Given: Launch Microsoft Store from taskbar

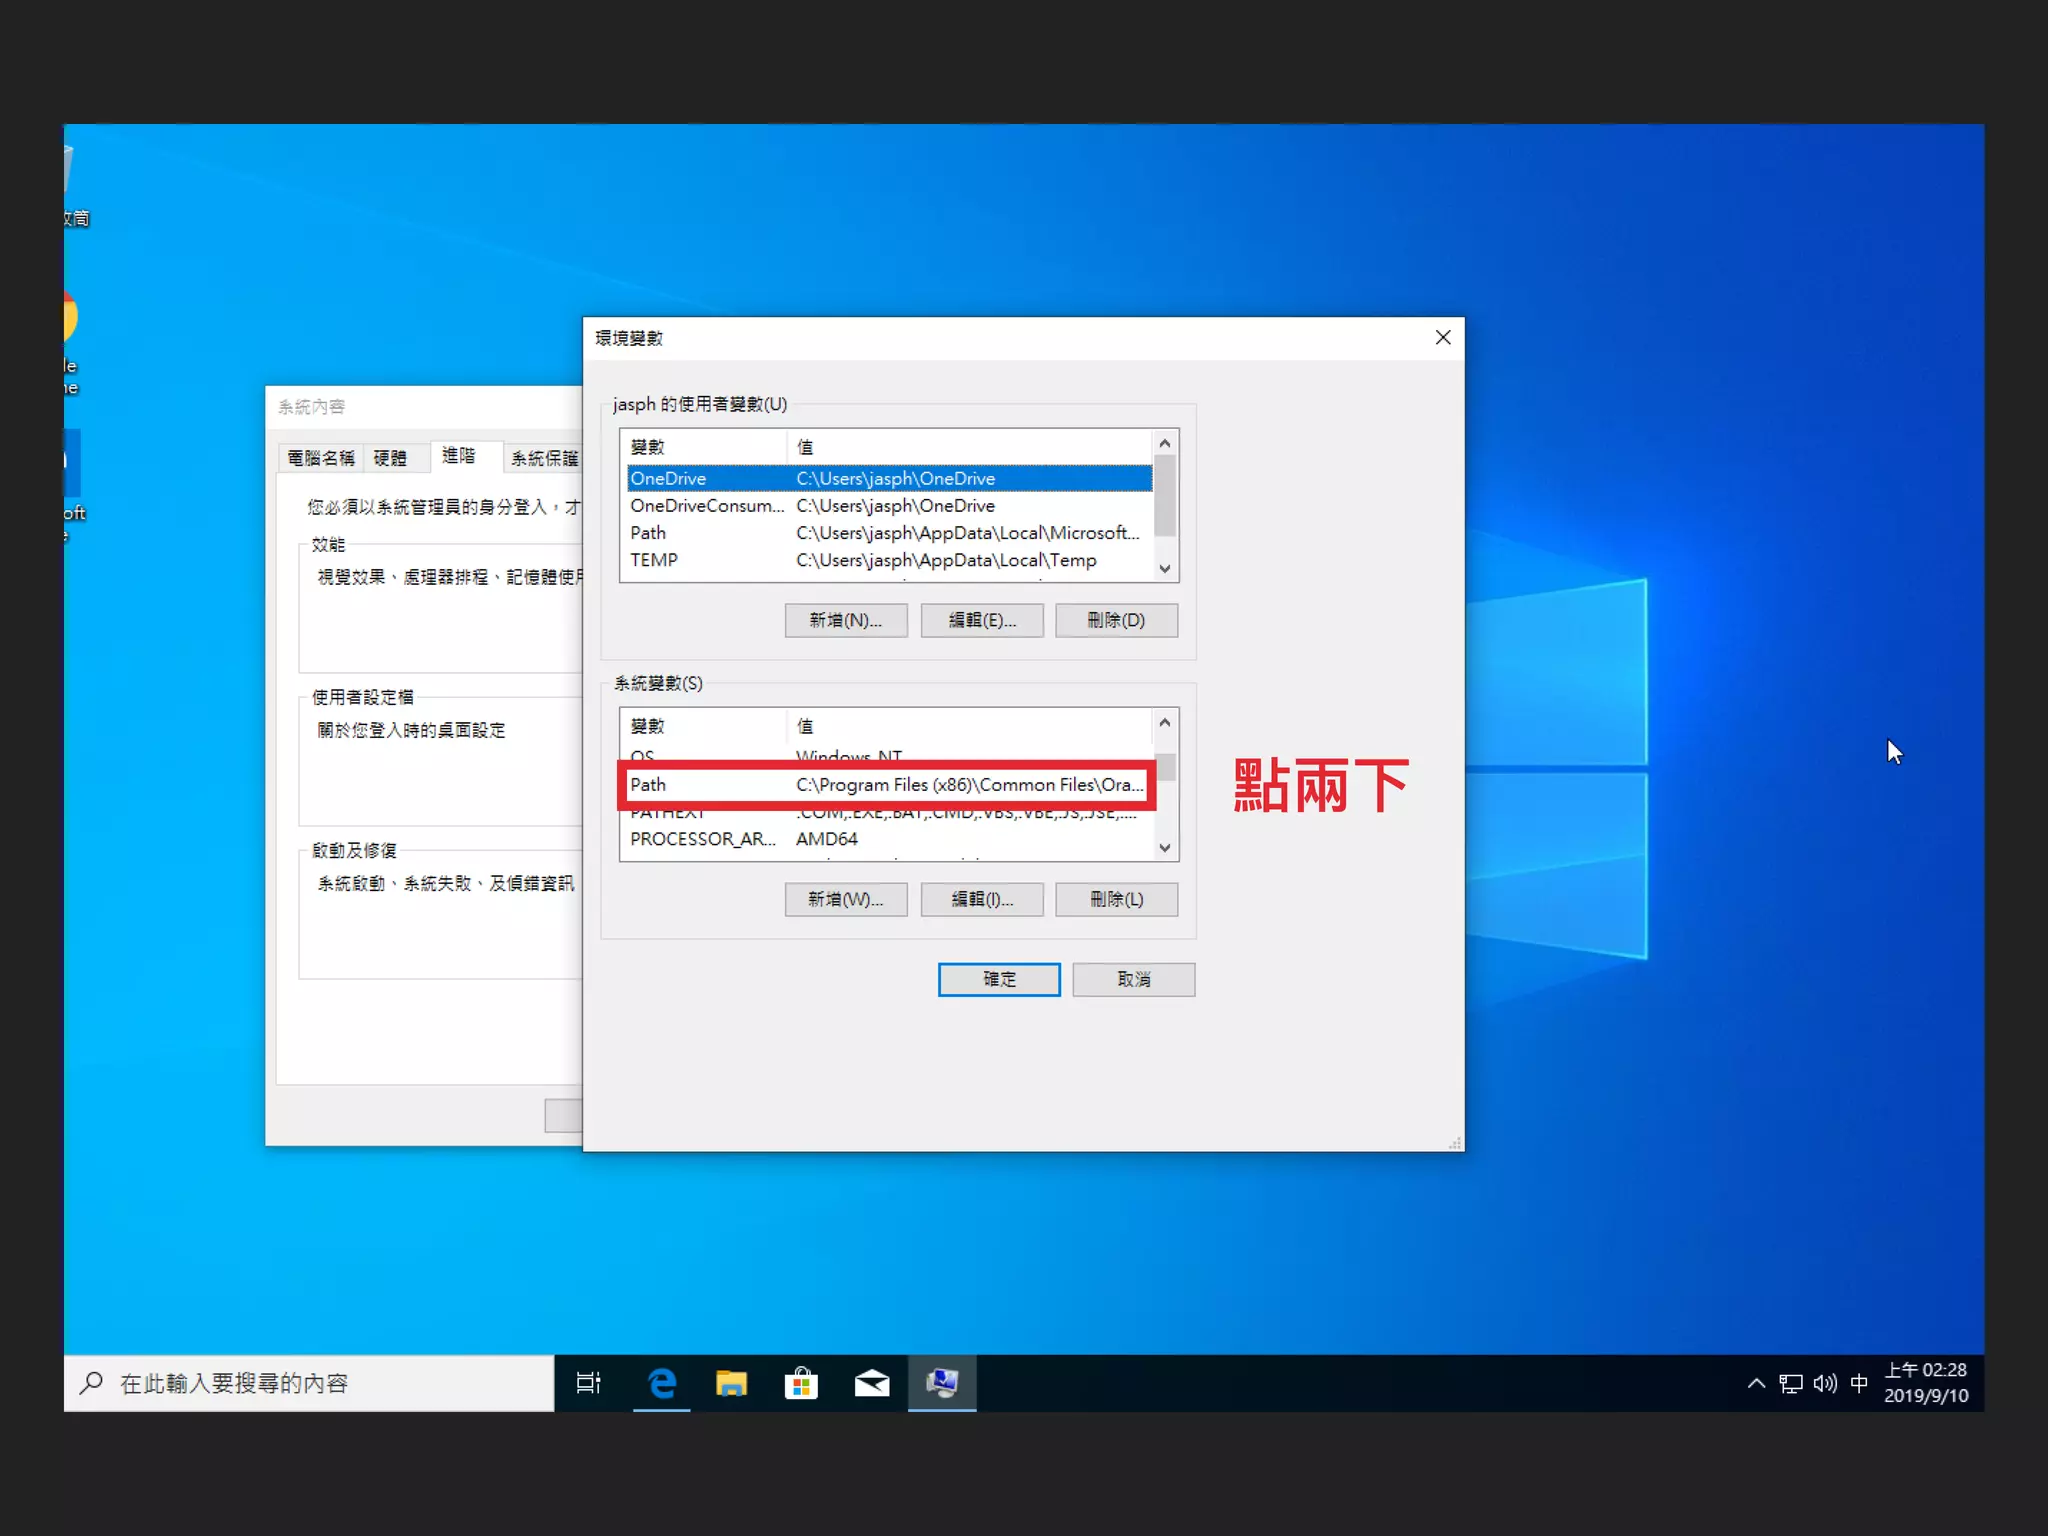Looking at the screenshot, I should point(801,1383).
